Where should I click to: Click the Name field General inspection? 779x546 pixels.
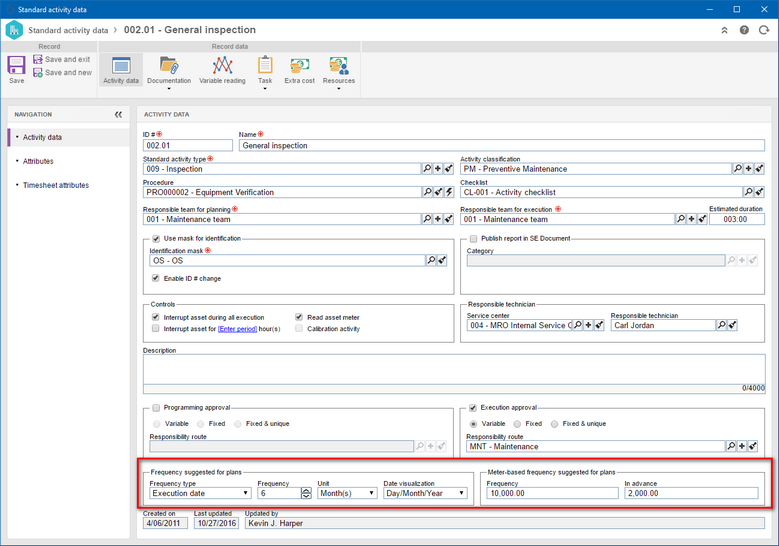502,146
